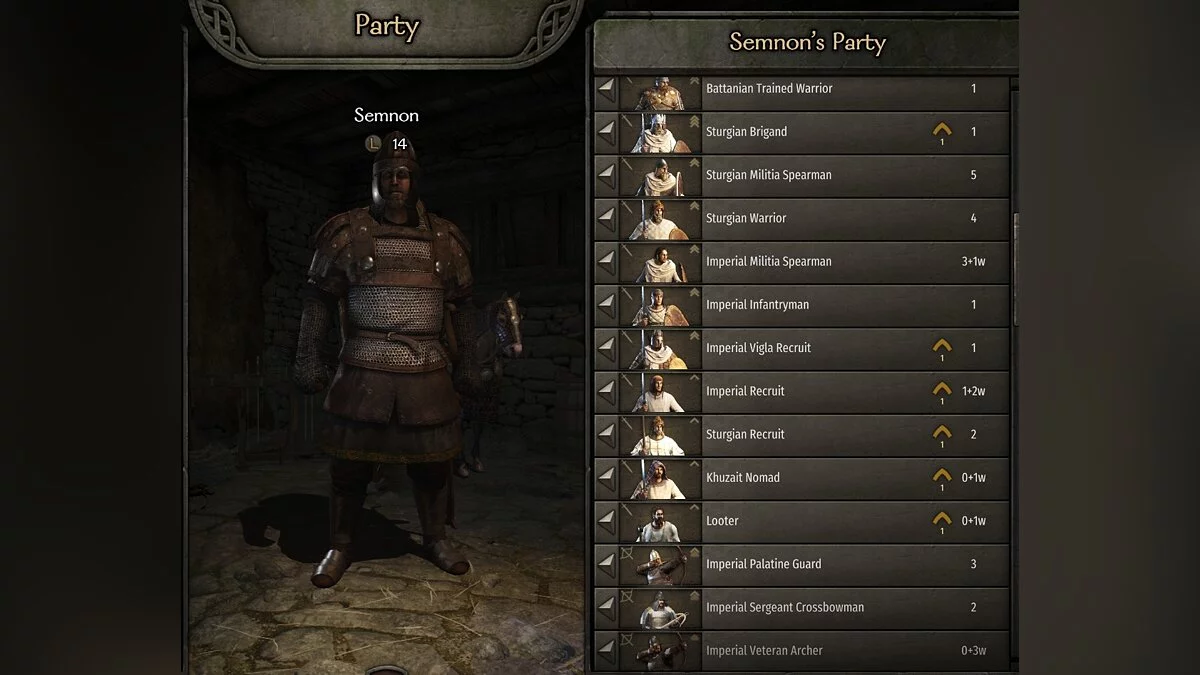This screenshot has width=1200, height=675.
Task: Select the Sturgian Militia Spearman row
Action: 802,175
